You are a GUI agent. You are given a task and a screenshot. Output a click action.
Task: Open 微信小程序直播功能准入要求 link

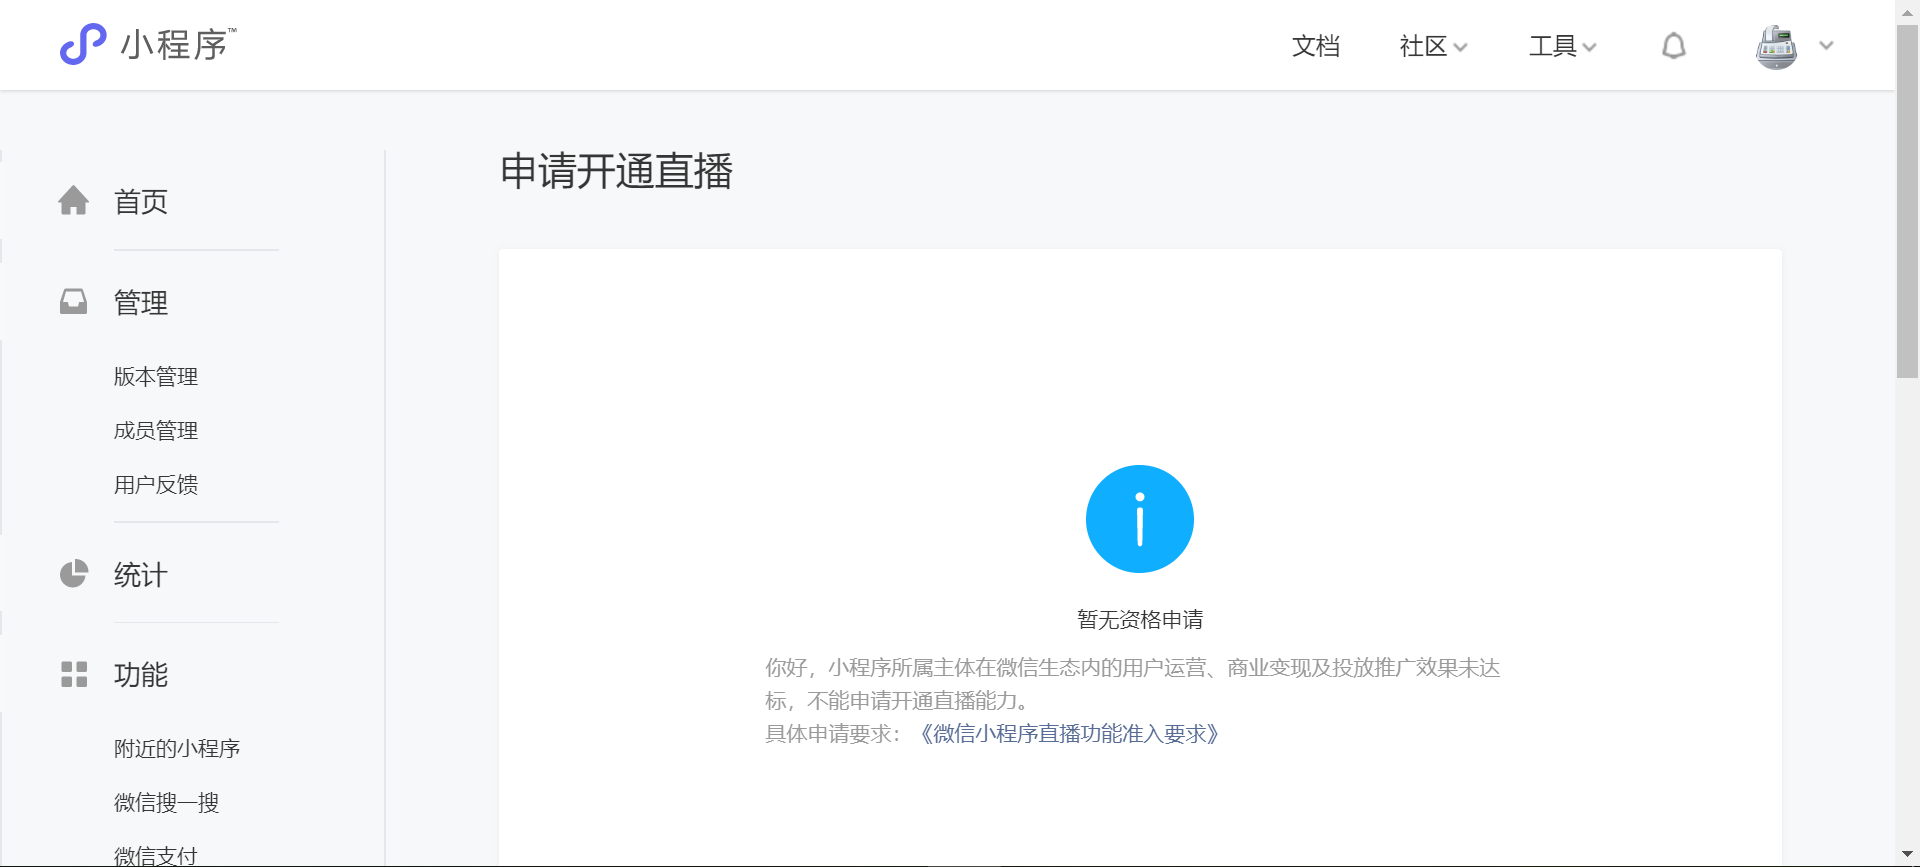(x=1069, y=734)
